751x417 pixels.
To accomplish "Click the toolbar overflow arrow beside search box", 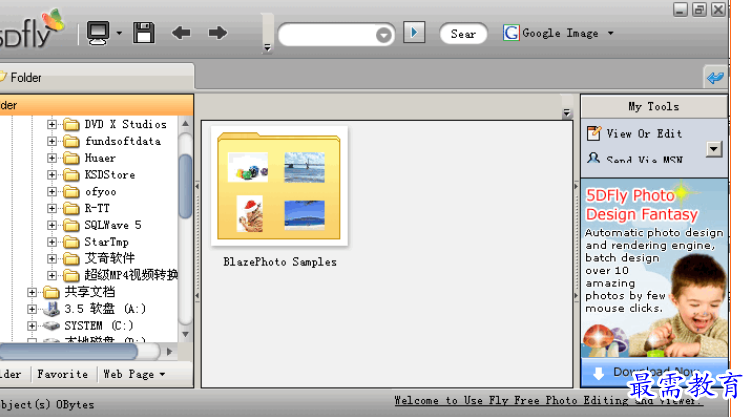I will click(267, 47).
